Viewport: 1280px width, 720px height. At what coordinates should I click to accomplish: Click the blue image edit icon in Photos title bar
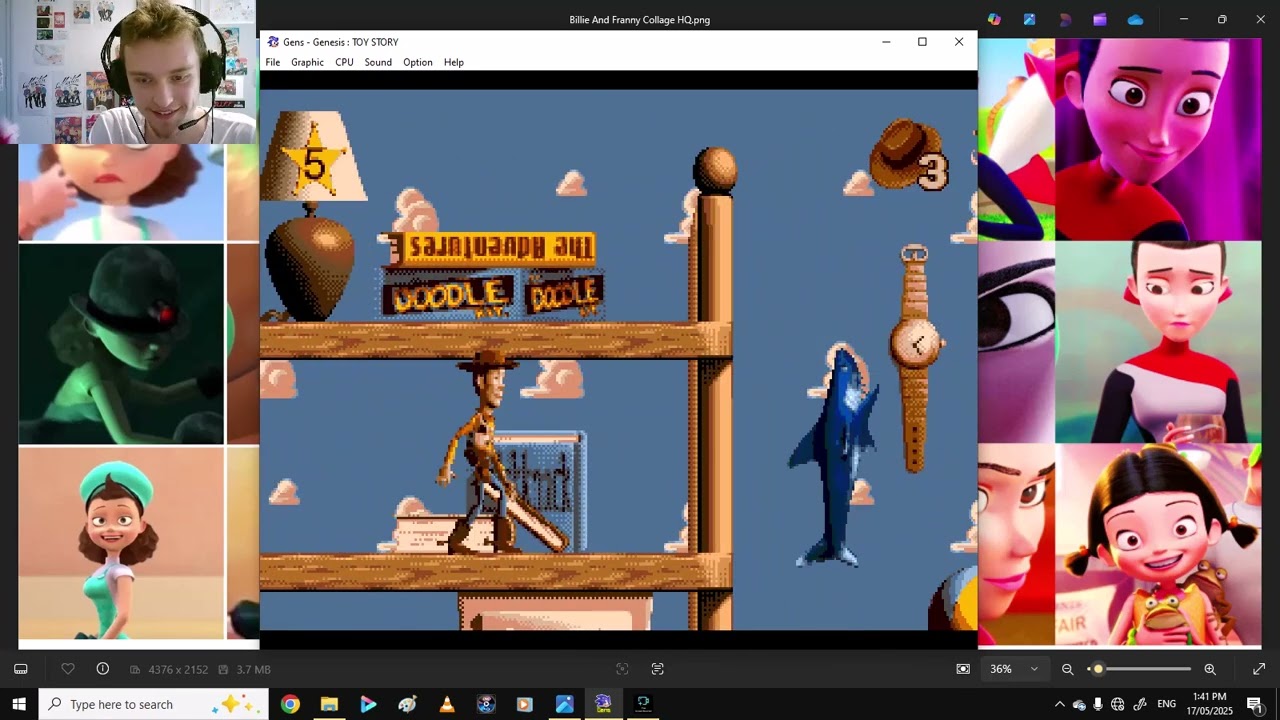pos(1029,19)
